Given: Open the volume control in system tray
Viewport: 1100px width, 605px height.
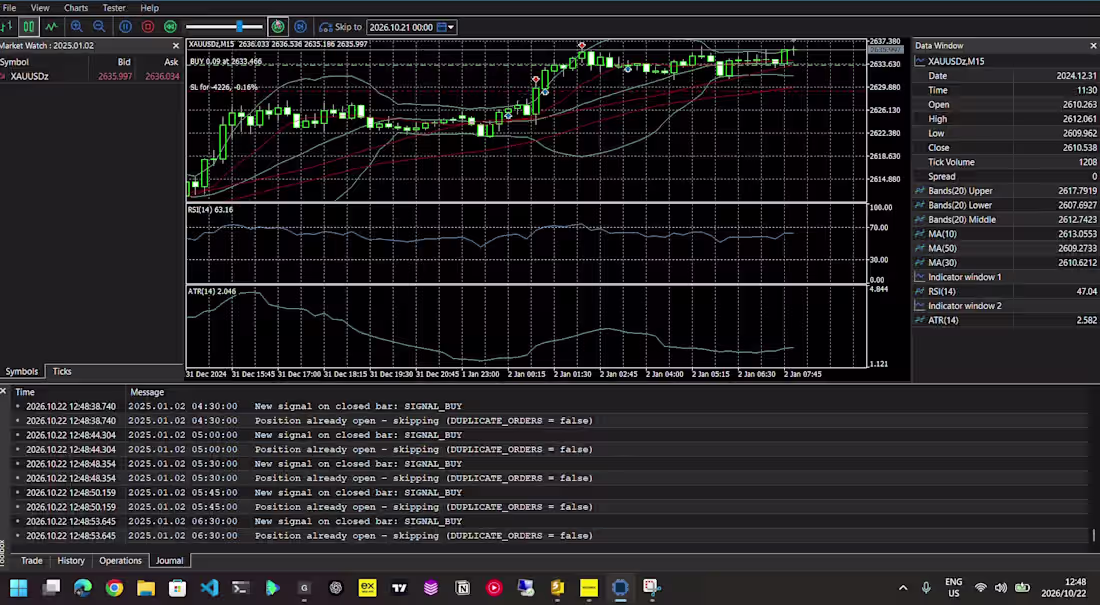Looking at the screenshot, I should point(1001,587).
